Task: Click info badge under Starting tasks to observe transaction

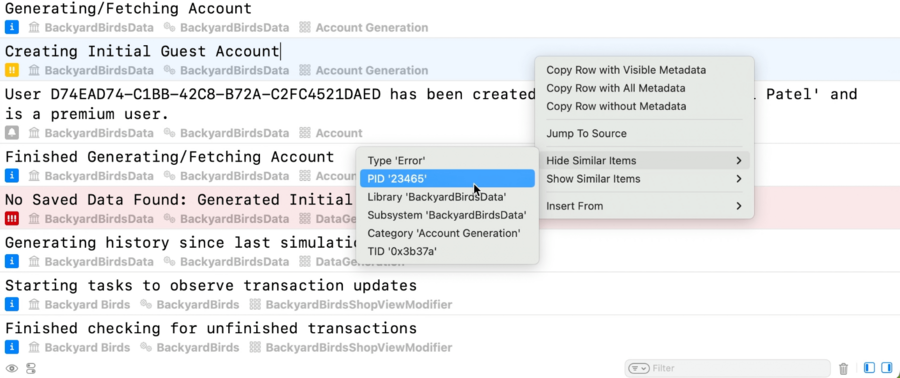Action: tap(11, 305)
